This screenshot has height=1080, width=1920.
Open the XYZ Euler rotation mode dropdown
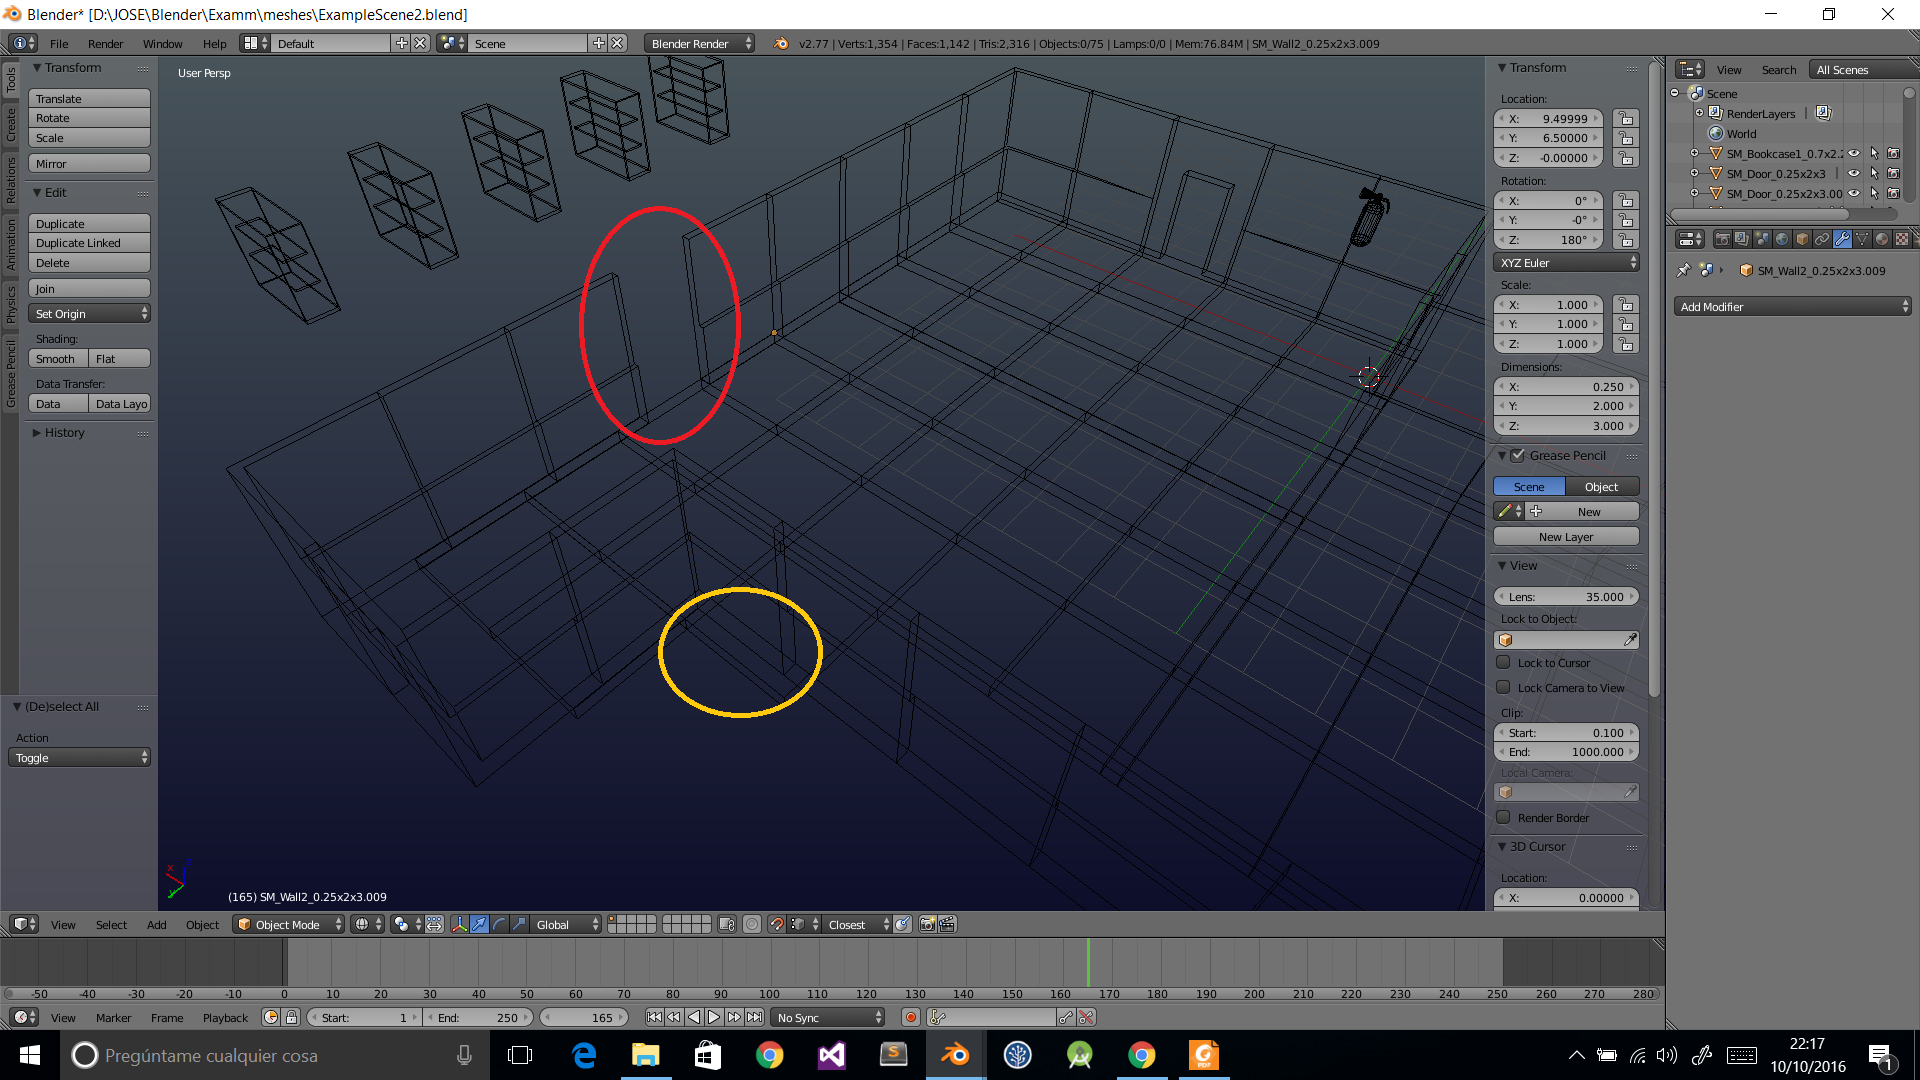coord(1566,262)
